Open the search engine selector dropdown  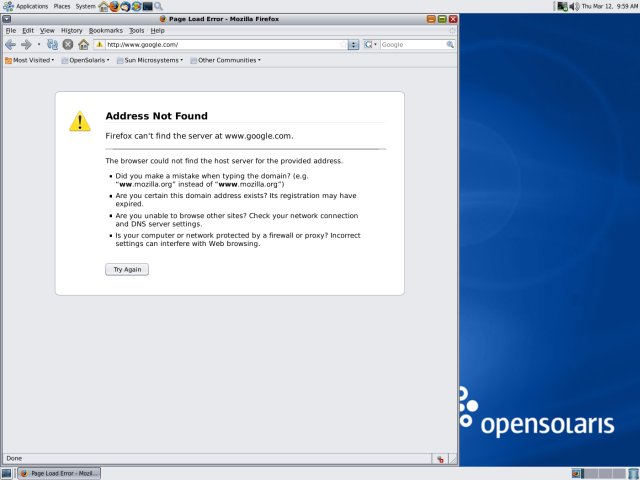(x=371, y=44)
